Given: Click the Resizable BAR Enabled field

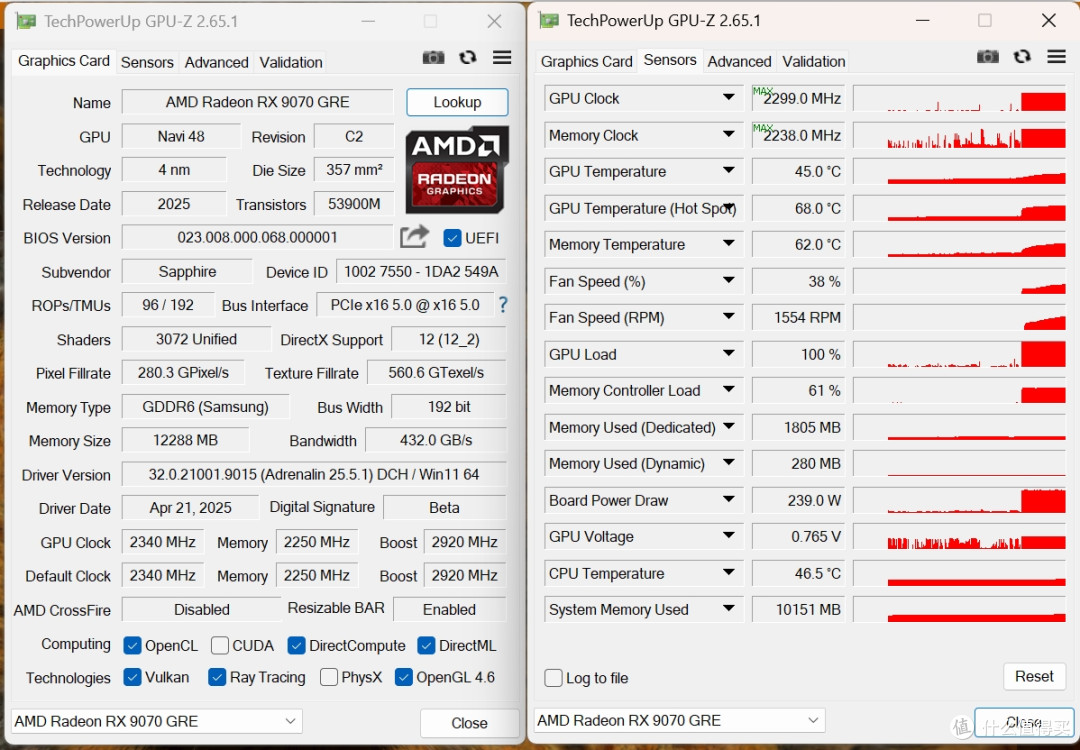Looking at the screenshot, I should tap(450, 610).
